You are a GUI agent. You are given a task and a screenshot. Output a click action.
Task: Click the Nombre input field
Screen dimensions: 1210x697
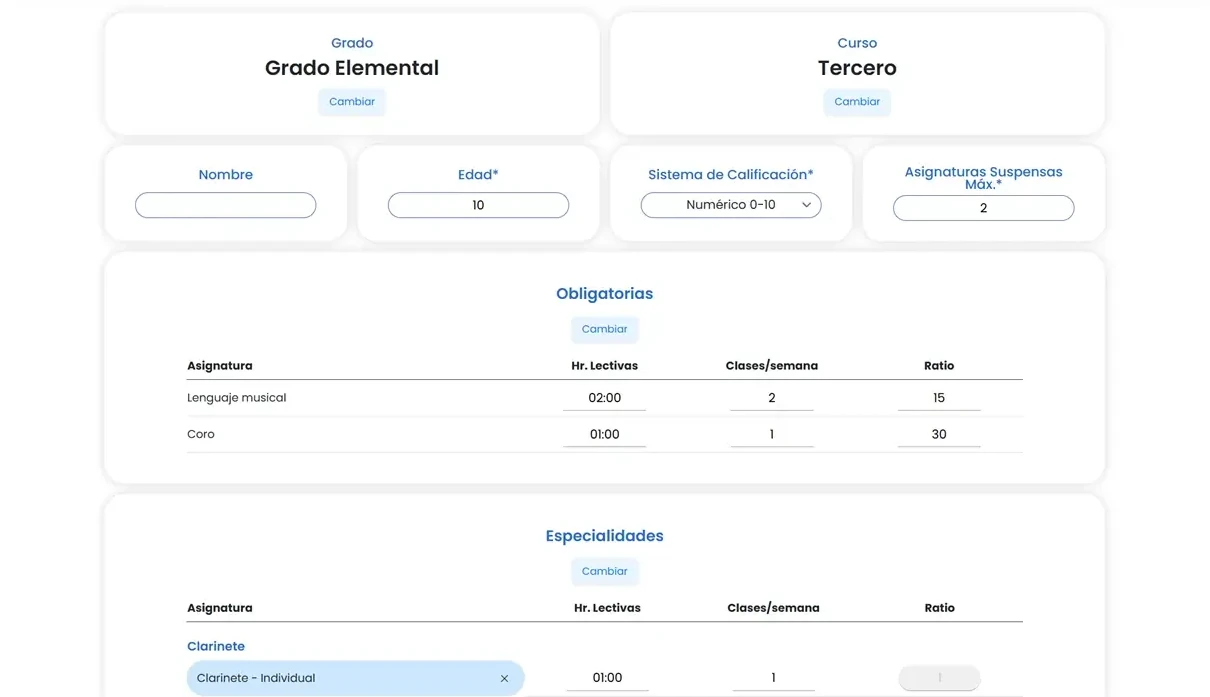click(225, 205)
